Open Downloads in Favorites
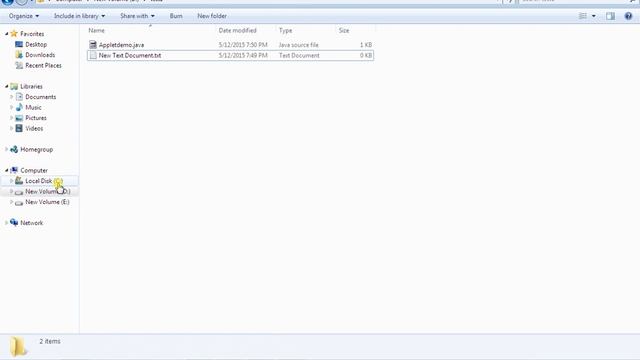 coord(40,55)
